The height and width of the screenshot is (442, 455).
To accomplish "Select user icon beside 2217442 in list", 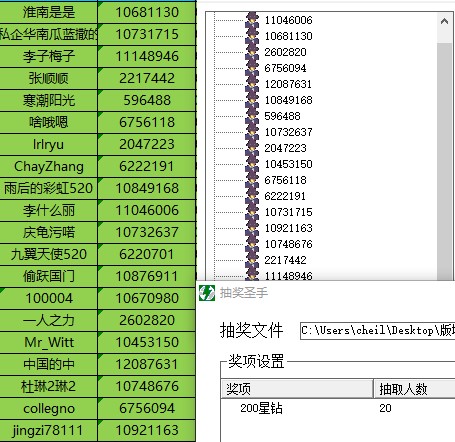I will pos(252,260).
